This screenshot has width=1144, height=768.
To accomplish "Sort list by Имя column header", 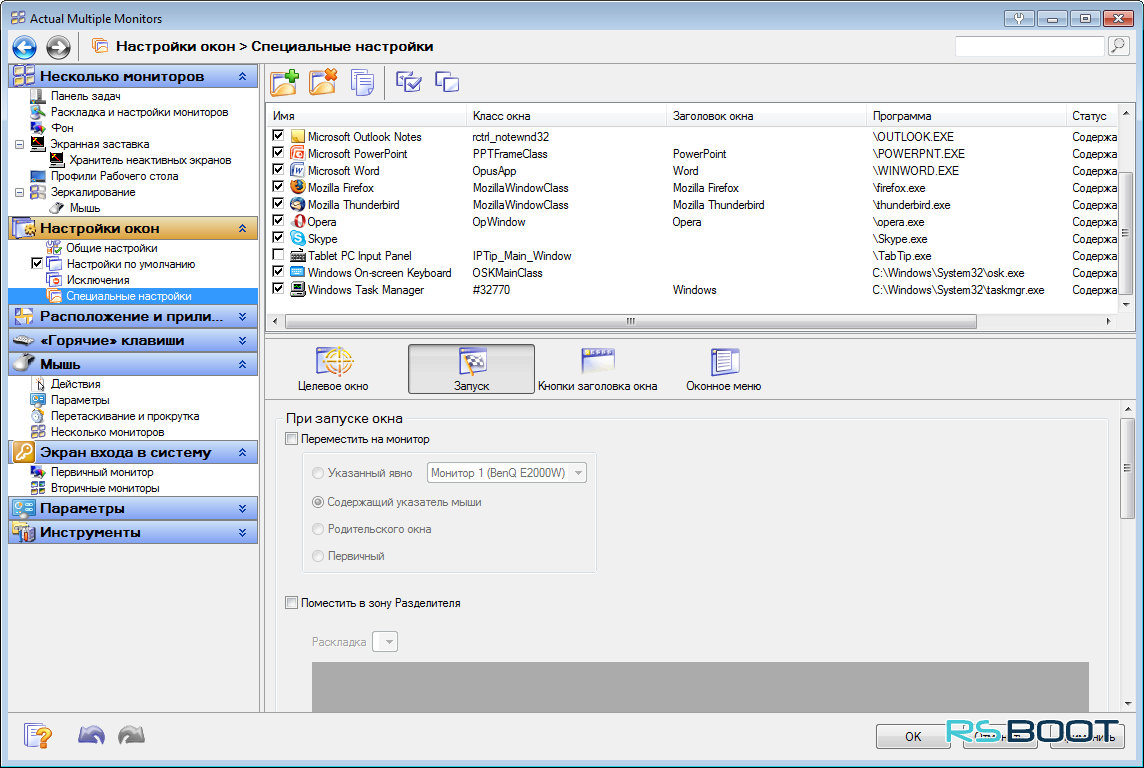I will [367, 116].
